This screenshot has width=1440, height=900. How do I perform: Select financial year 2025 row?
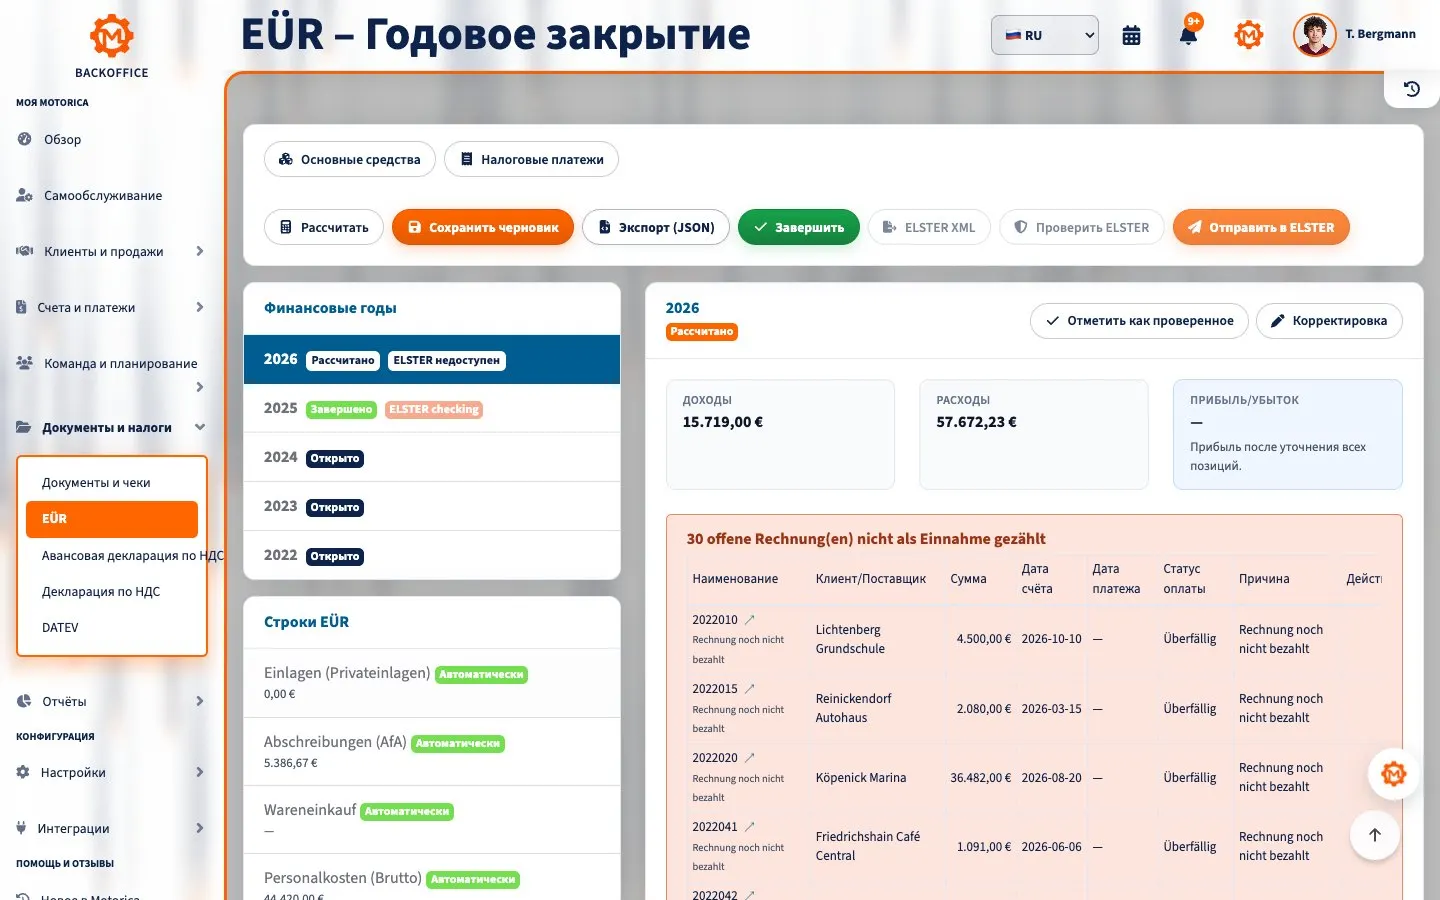click(x=432, y=408)
